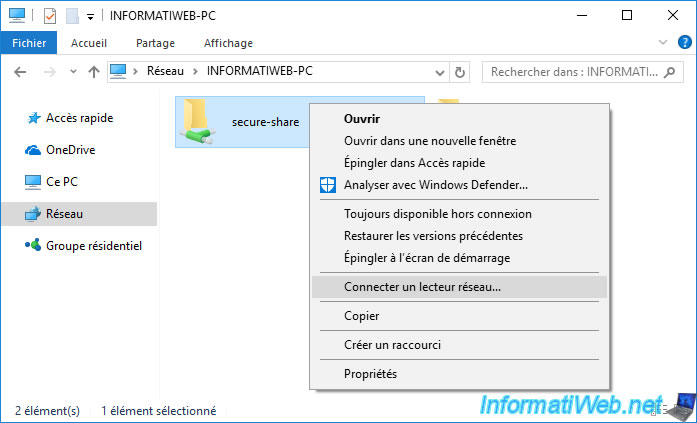Open the recent locations dropdown arrow
The image size is (697, 423).
(x=73, y=72)
